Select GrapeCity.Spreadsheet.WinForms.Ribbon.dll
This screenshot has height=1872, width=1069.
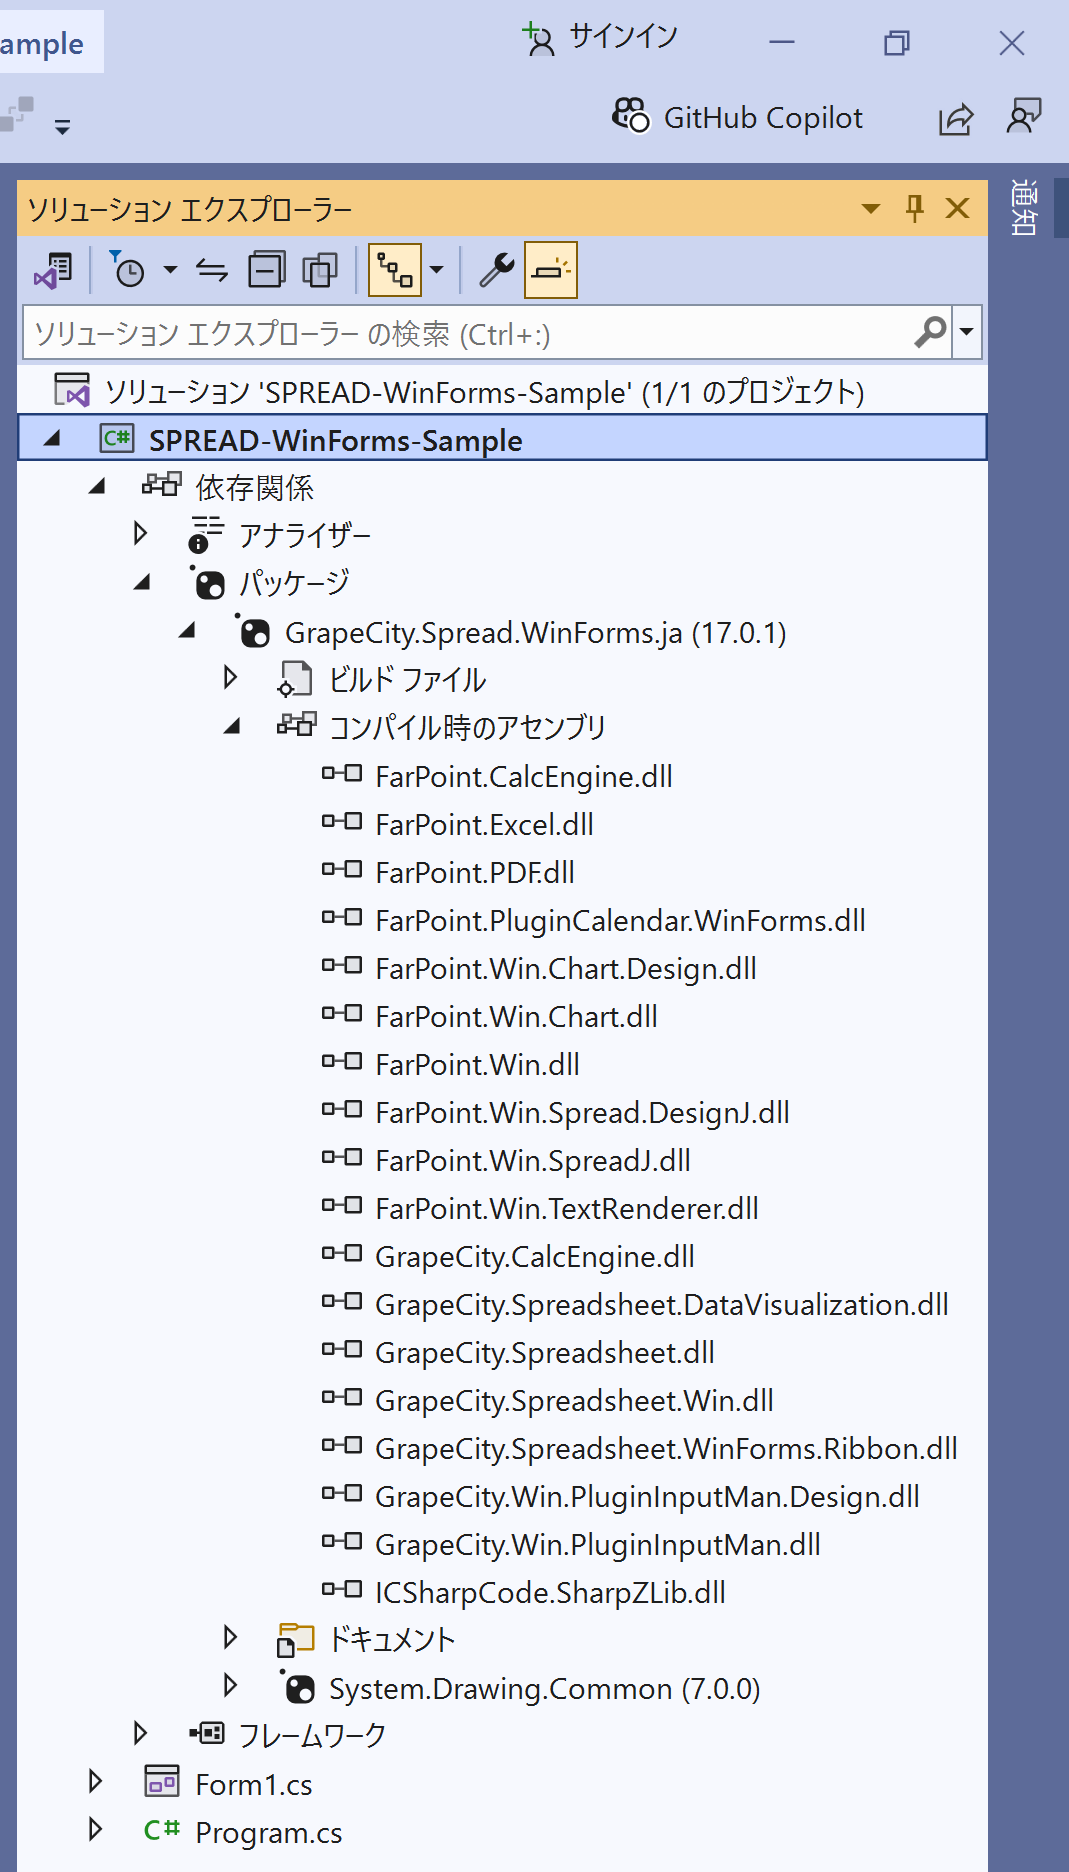(x=667, y=1449)
